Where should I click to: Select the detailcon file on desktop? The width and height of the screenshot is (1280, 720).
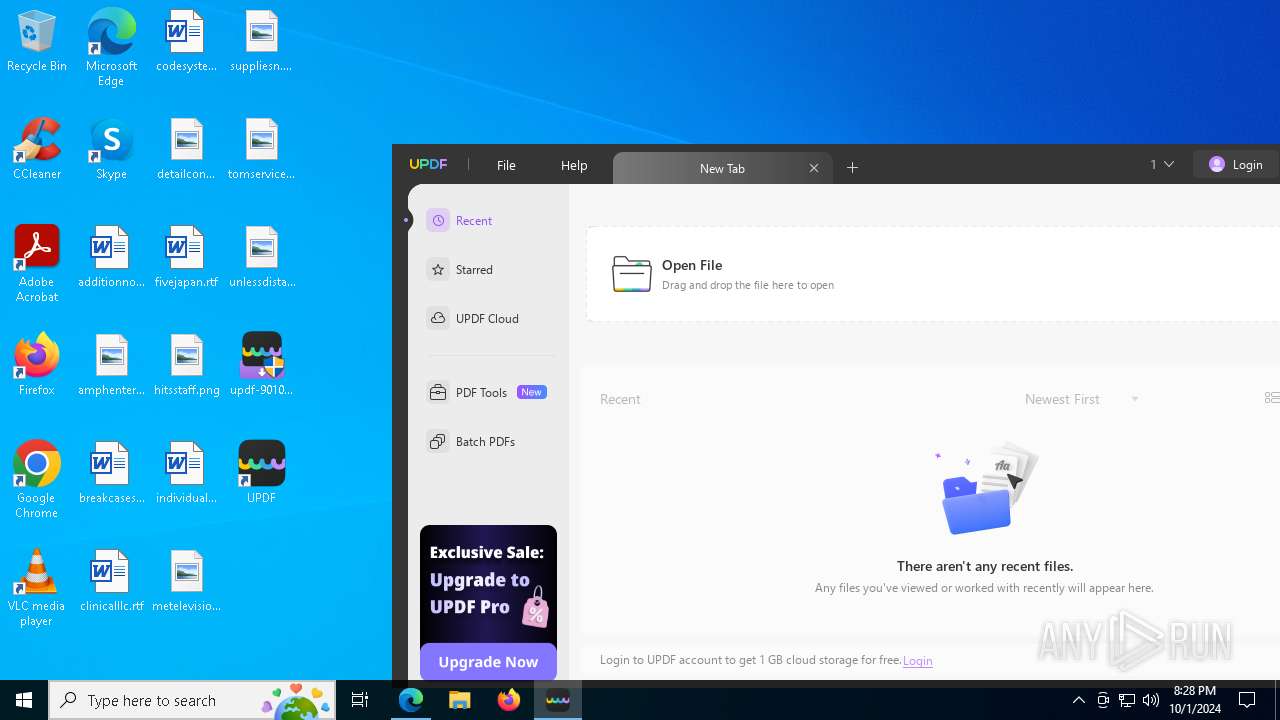click(x=186, y=149)
